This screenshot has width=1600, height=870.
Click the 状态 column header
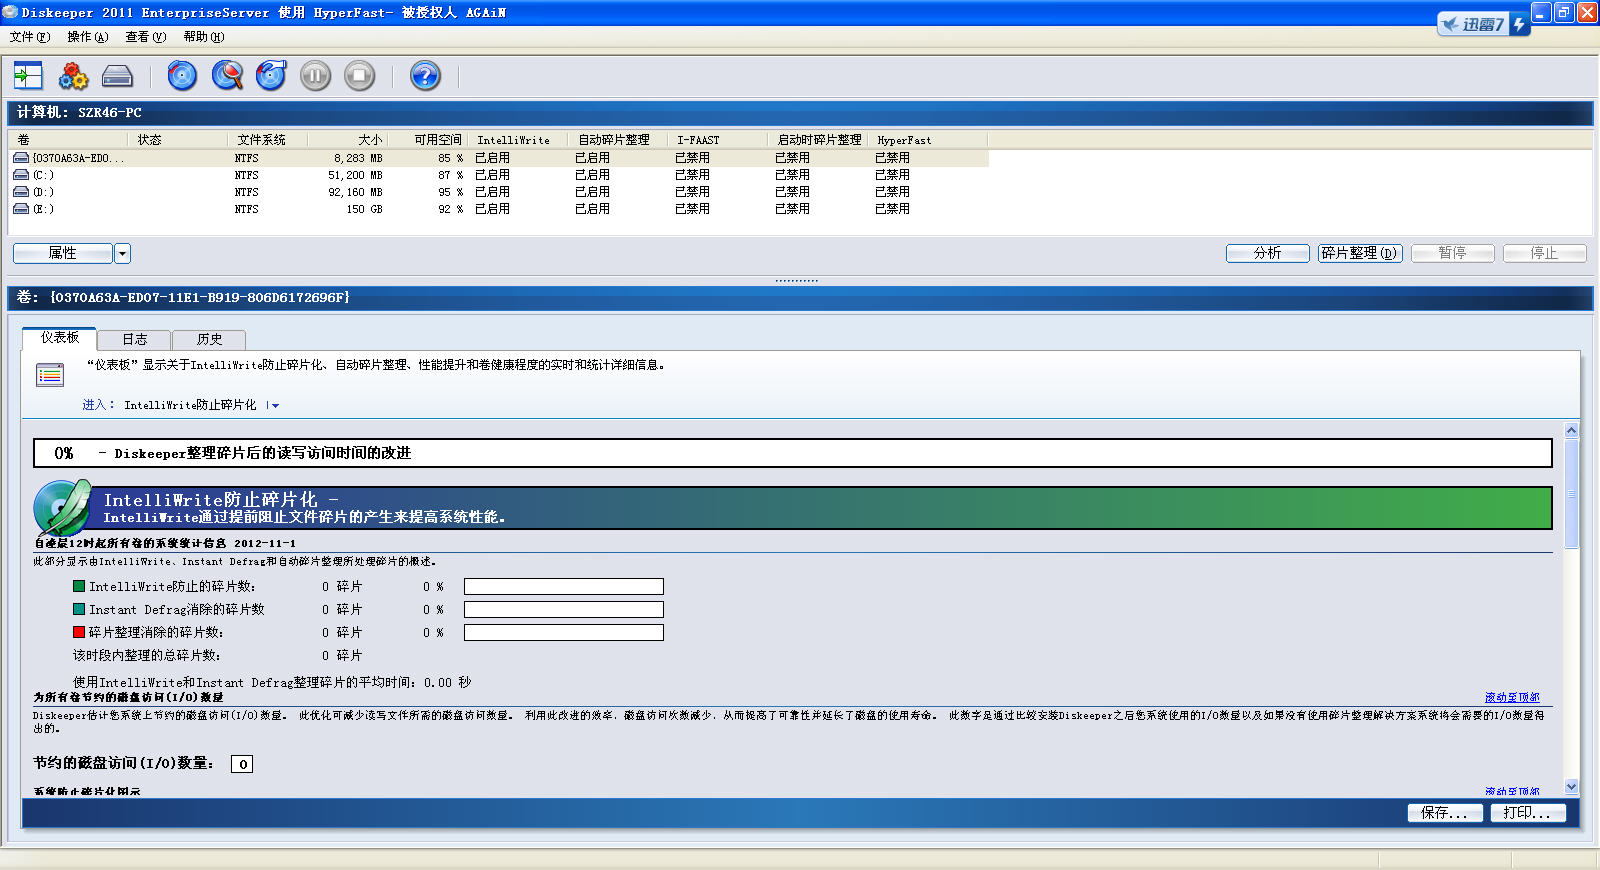point(179,140)
